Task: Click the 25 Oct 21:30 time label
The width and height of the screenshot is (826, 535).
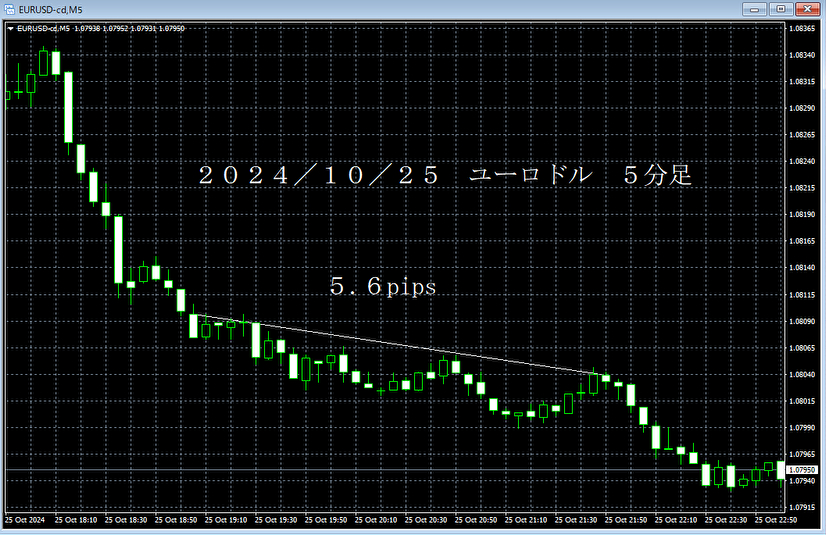Action: pyautogui.click(x=576, y=520)
